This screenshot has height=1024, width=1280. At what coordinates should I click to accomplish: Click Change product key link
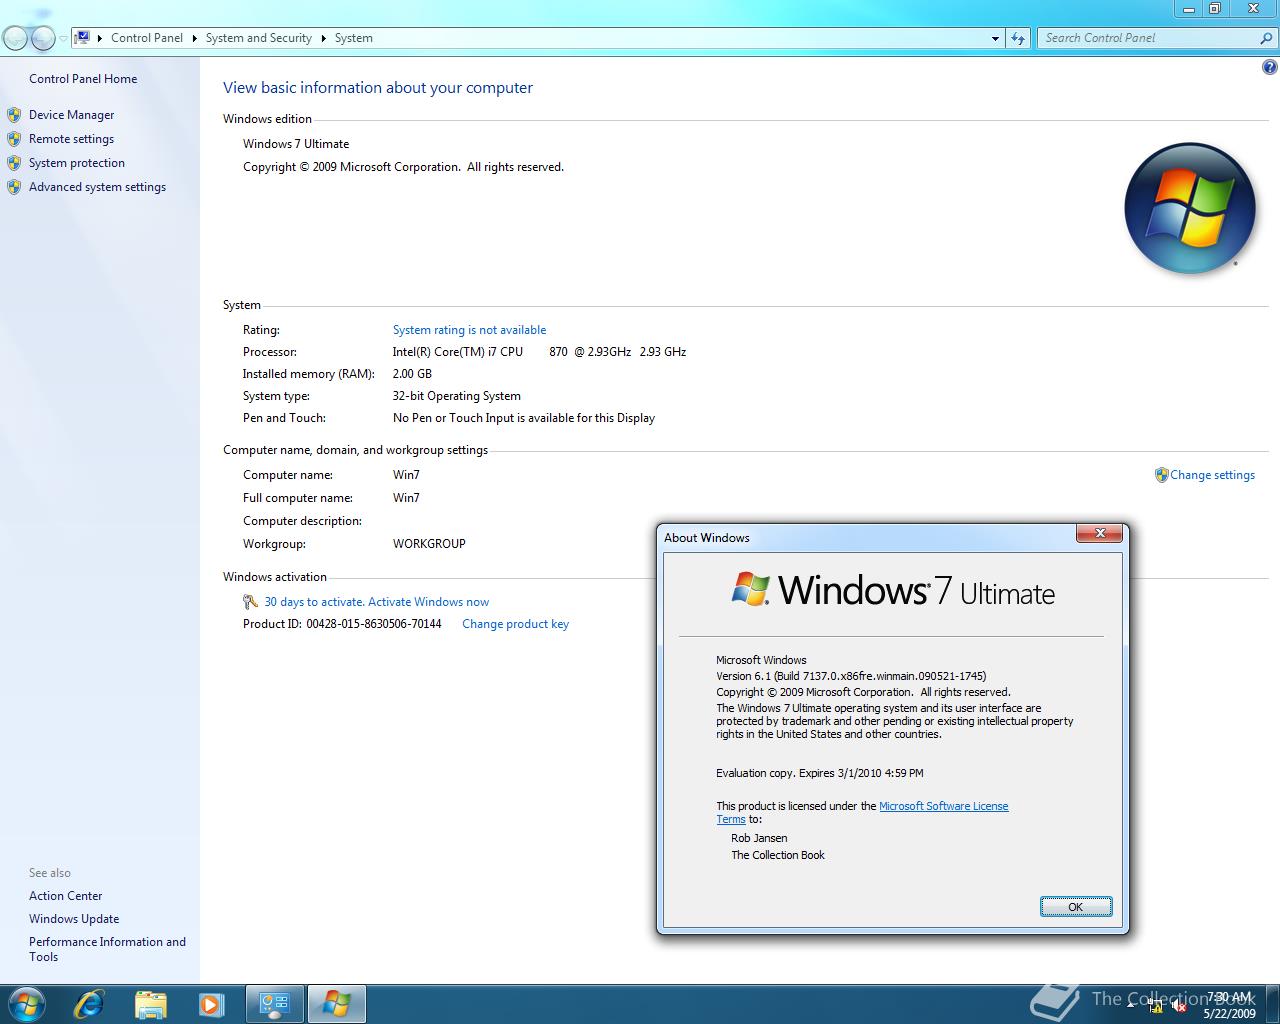tap(515, 624)
